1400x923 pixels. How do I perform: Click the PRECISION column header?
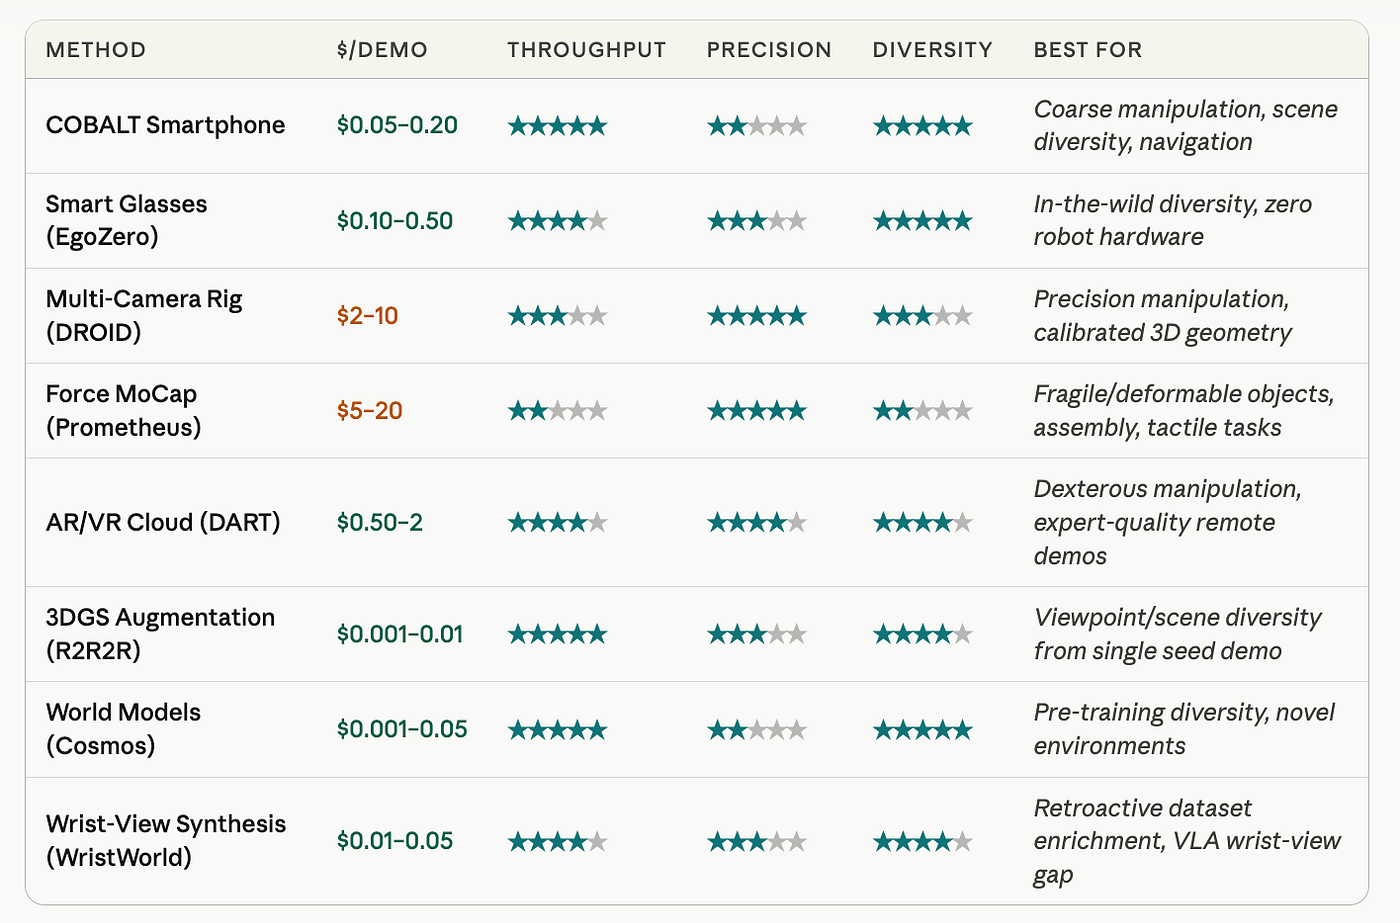[x=769, y=50]
